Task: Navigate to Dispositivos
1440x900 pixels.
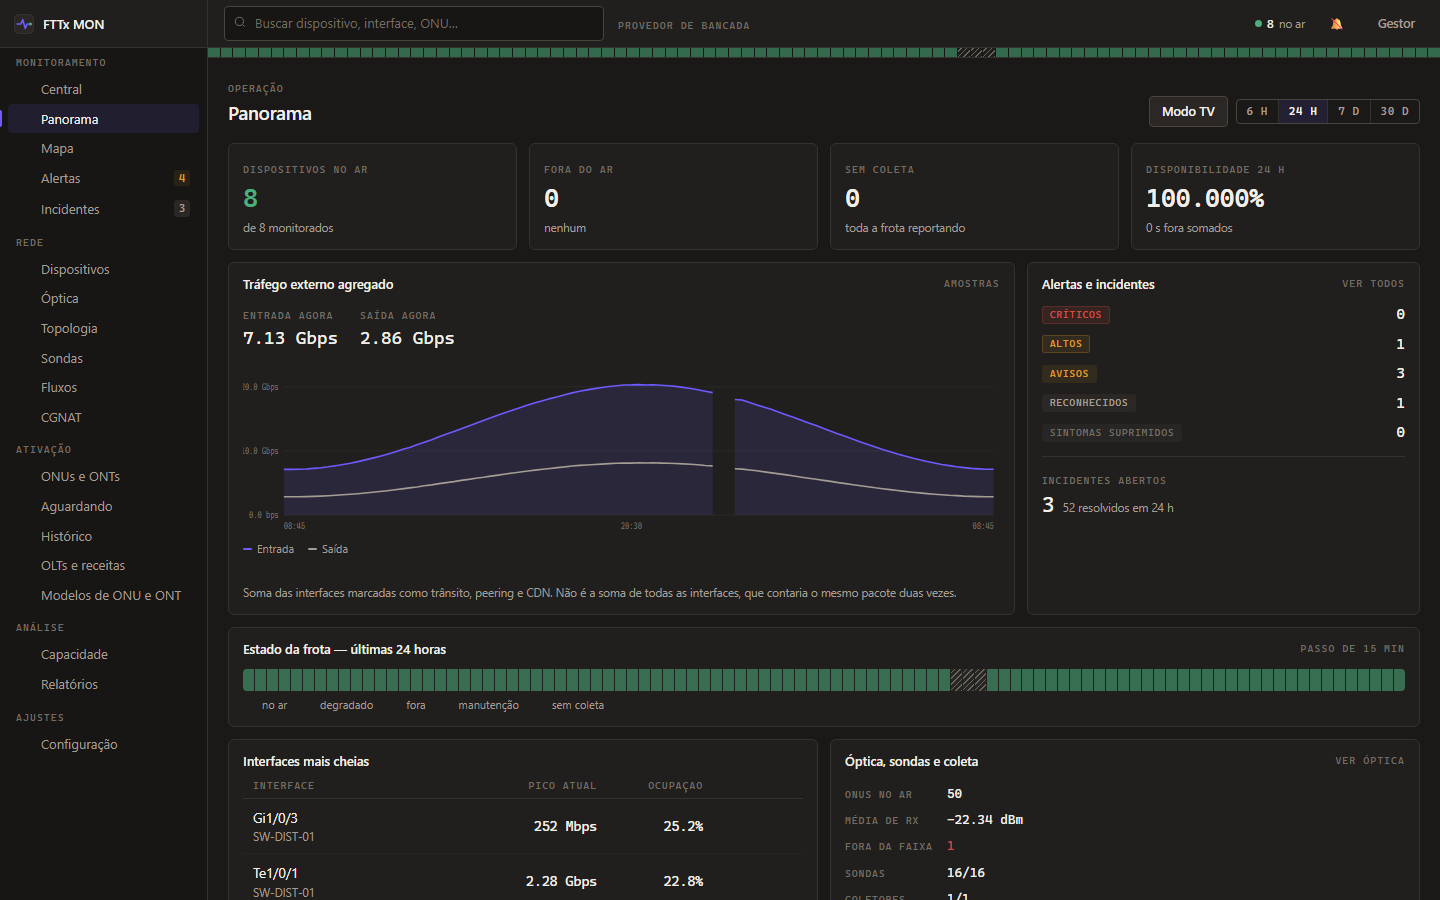Action: pyautogui.click(x=103, y=269)
